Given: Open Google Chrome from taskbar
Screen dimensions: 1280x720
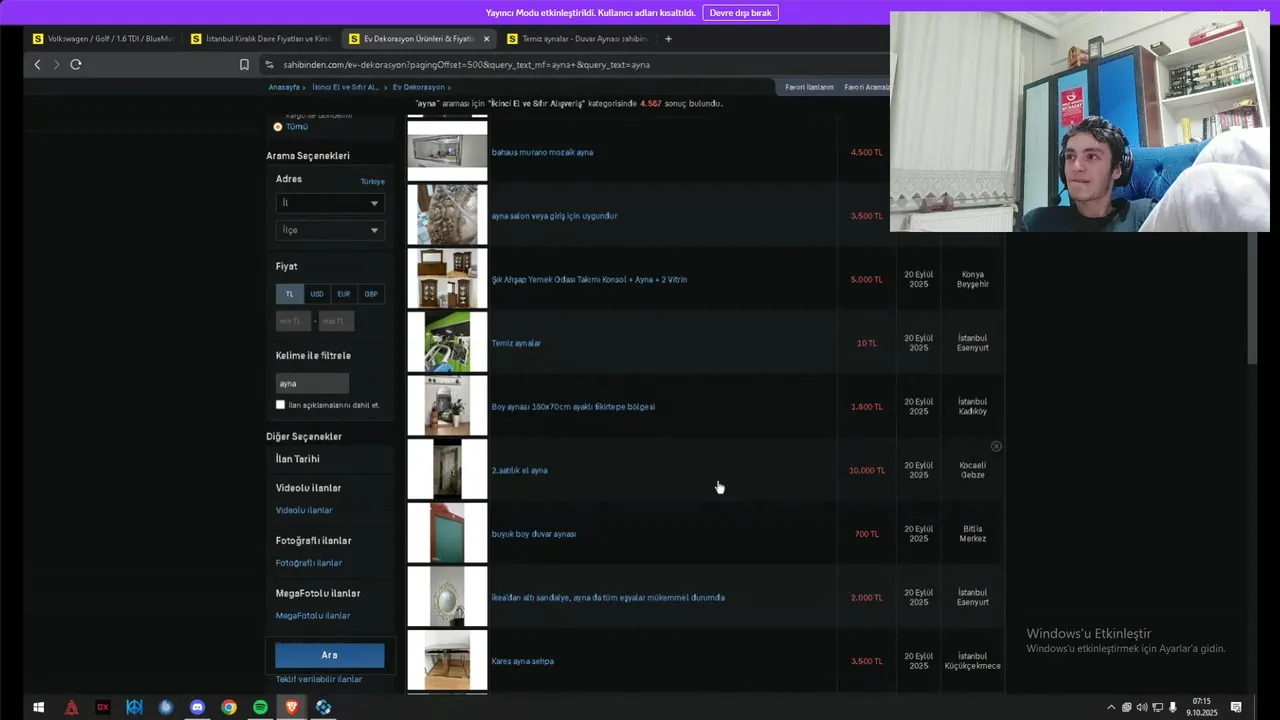Looking at the screenshot, I should (x=229, y=707).
